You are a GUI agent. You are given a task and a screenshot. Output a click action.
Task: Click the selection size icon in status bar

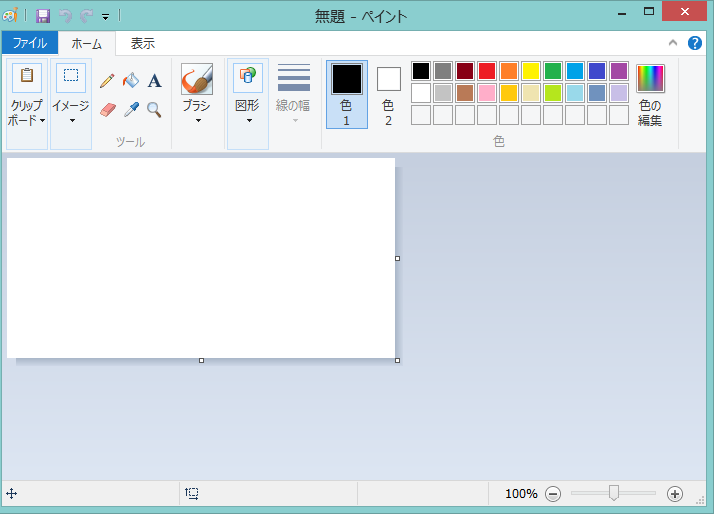click(x=192, y=494)
